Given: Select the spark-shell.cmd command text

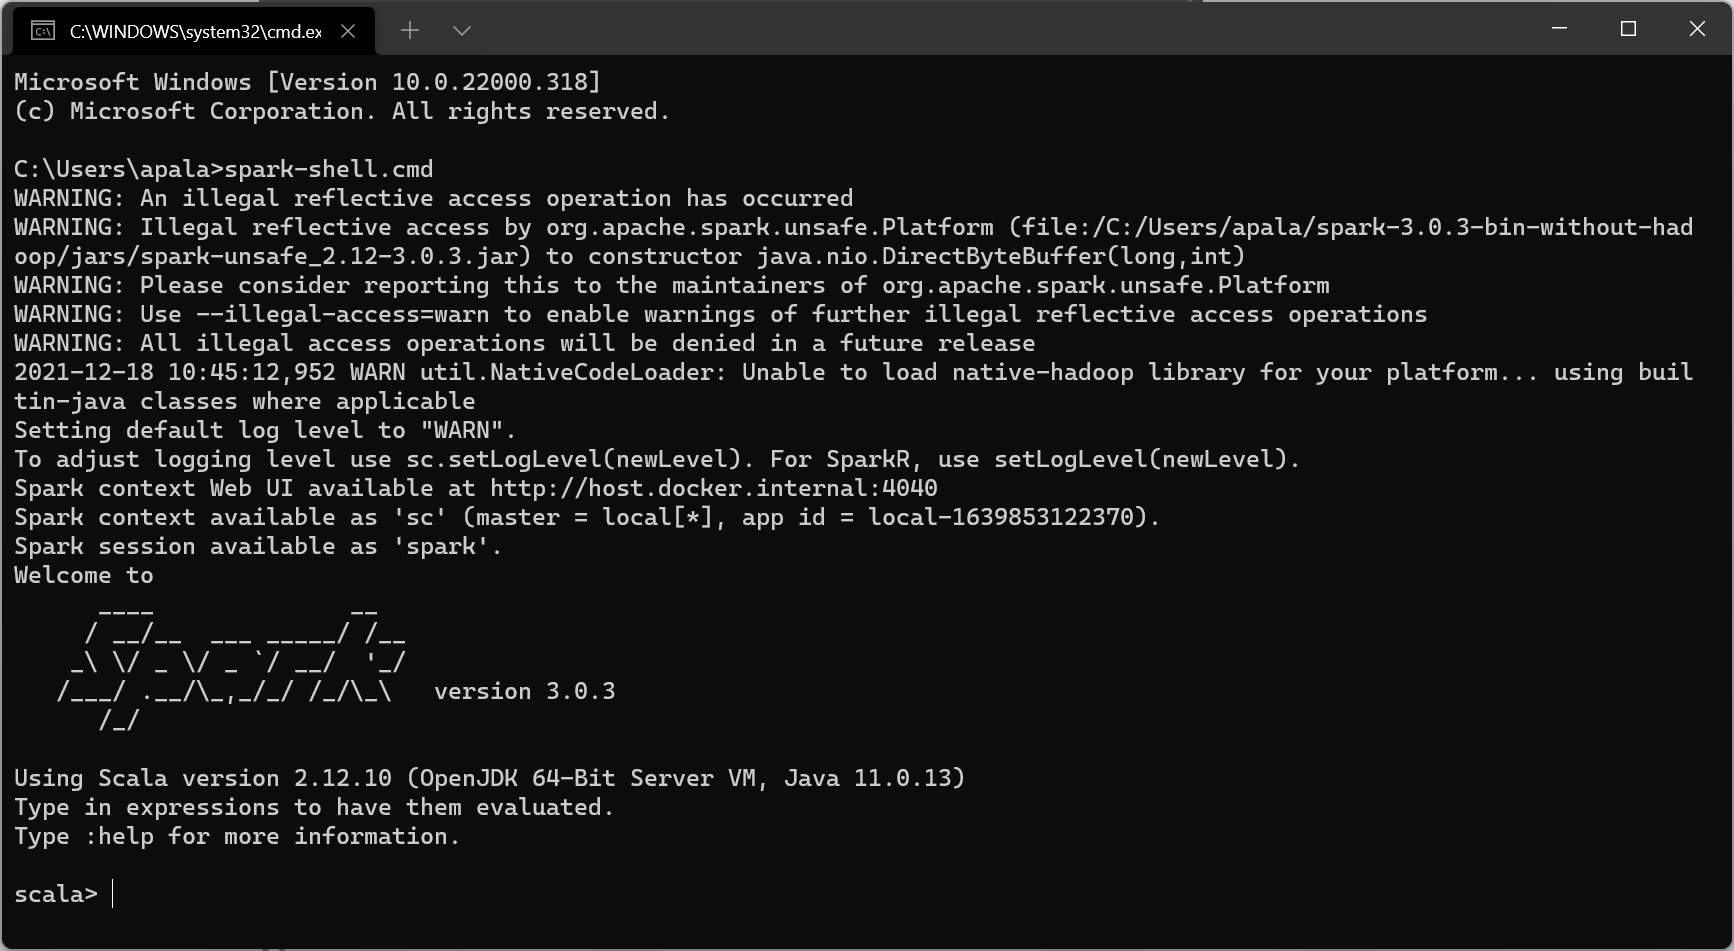Looking at the screenshot, I should point(329,168).
